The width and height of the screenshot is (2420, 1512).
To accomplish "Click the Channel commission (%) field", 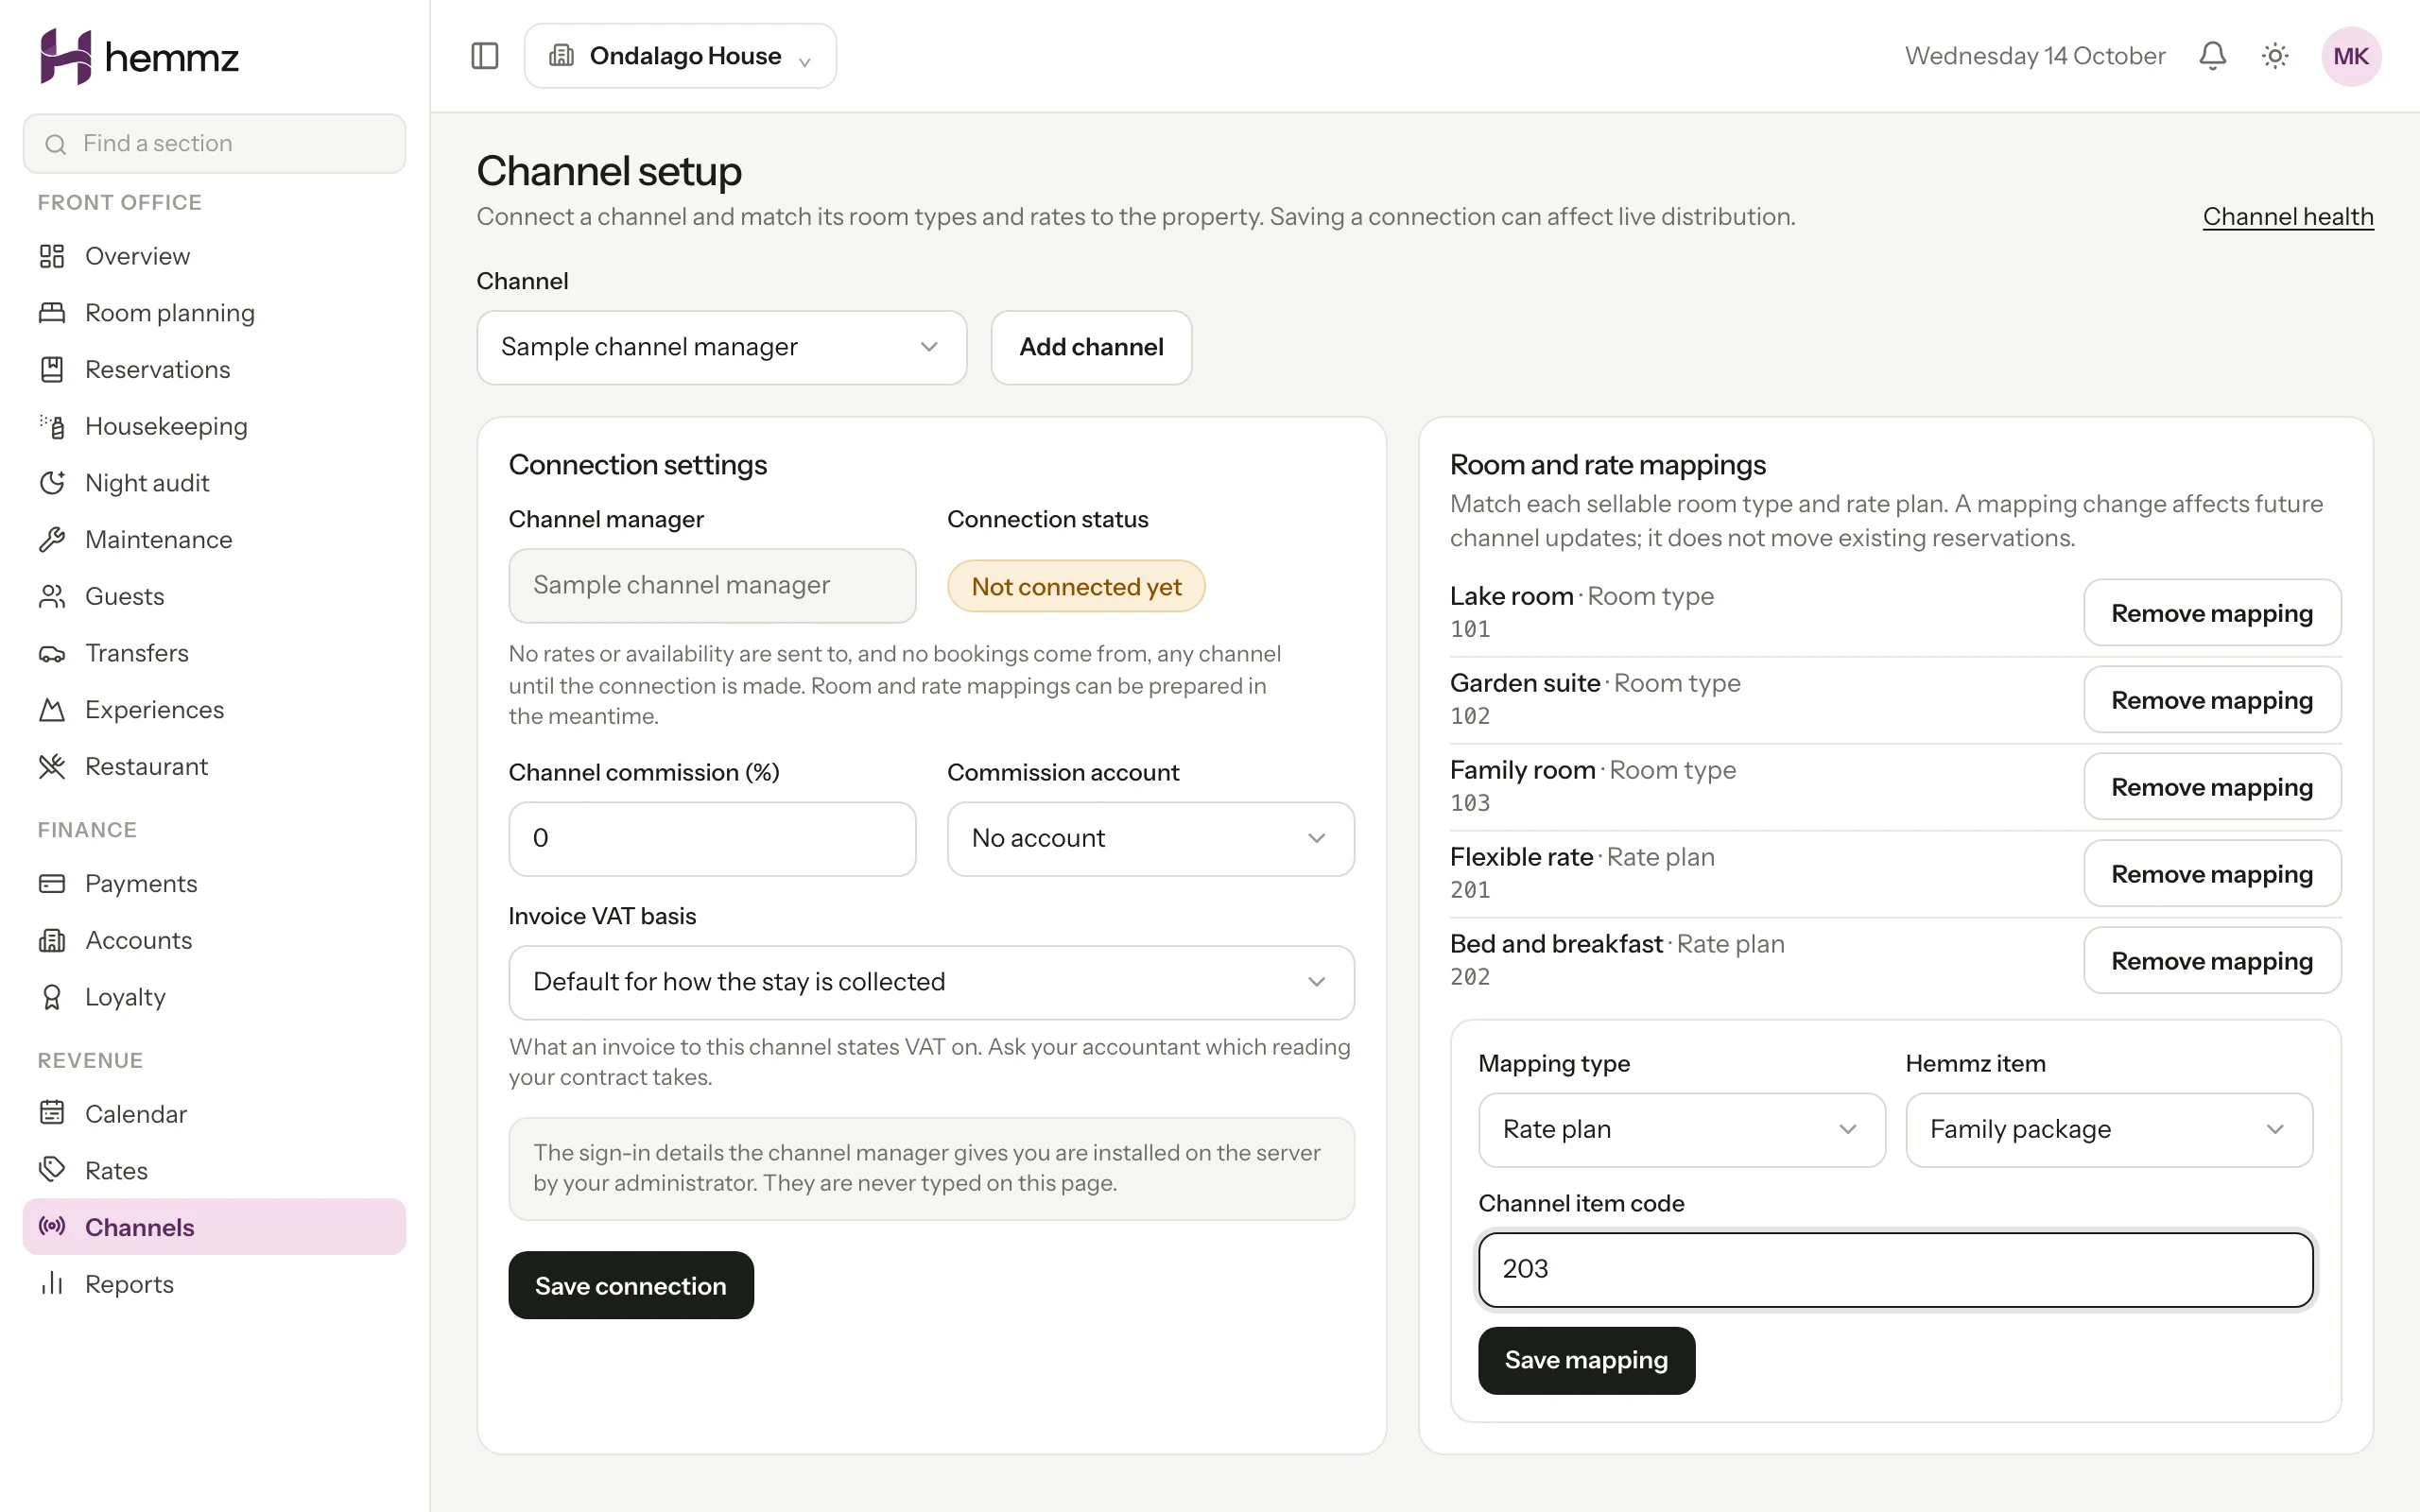I will click(x=712, y=838).
